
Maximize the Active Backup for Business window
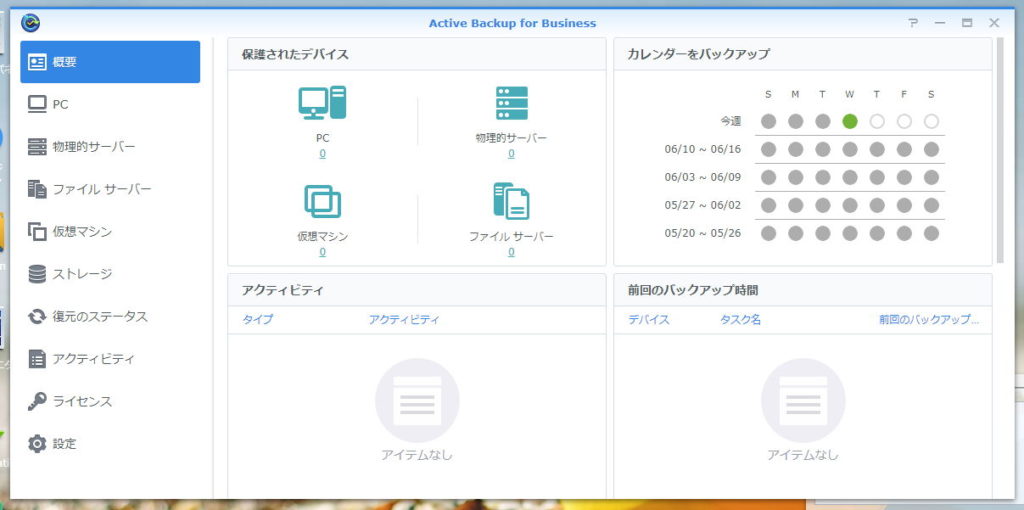pyautogui.click(x=967, y=24)
